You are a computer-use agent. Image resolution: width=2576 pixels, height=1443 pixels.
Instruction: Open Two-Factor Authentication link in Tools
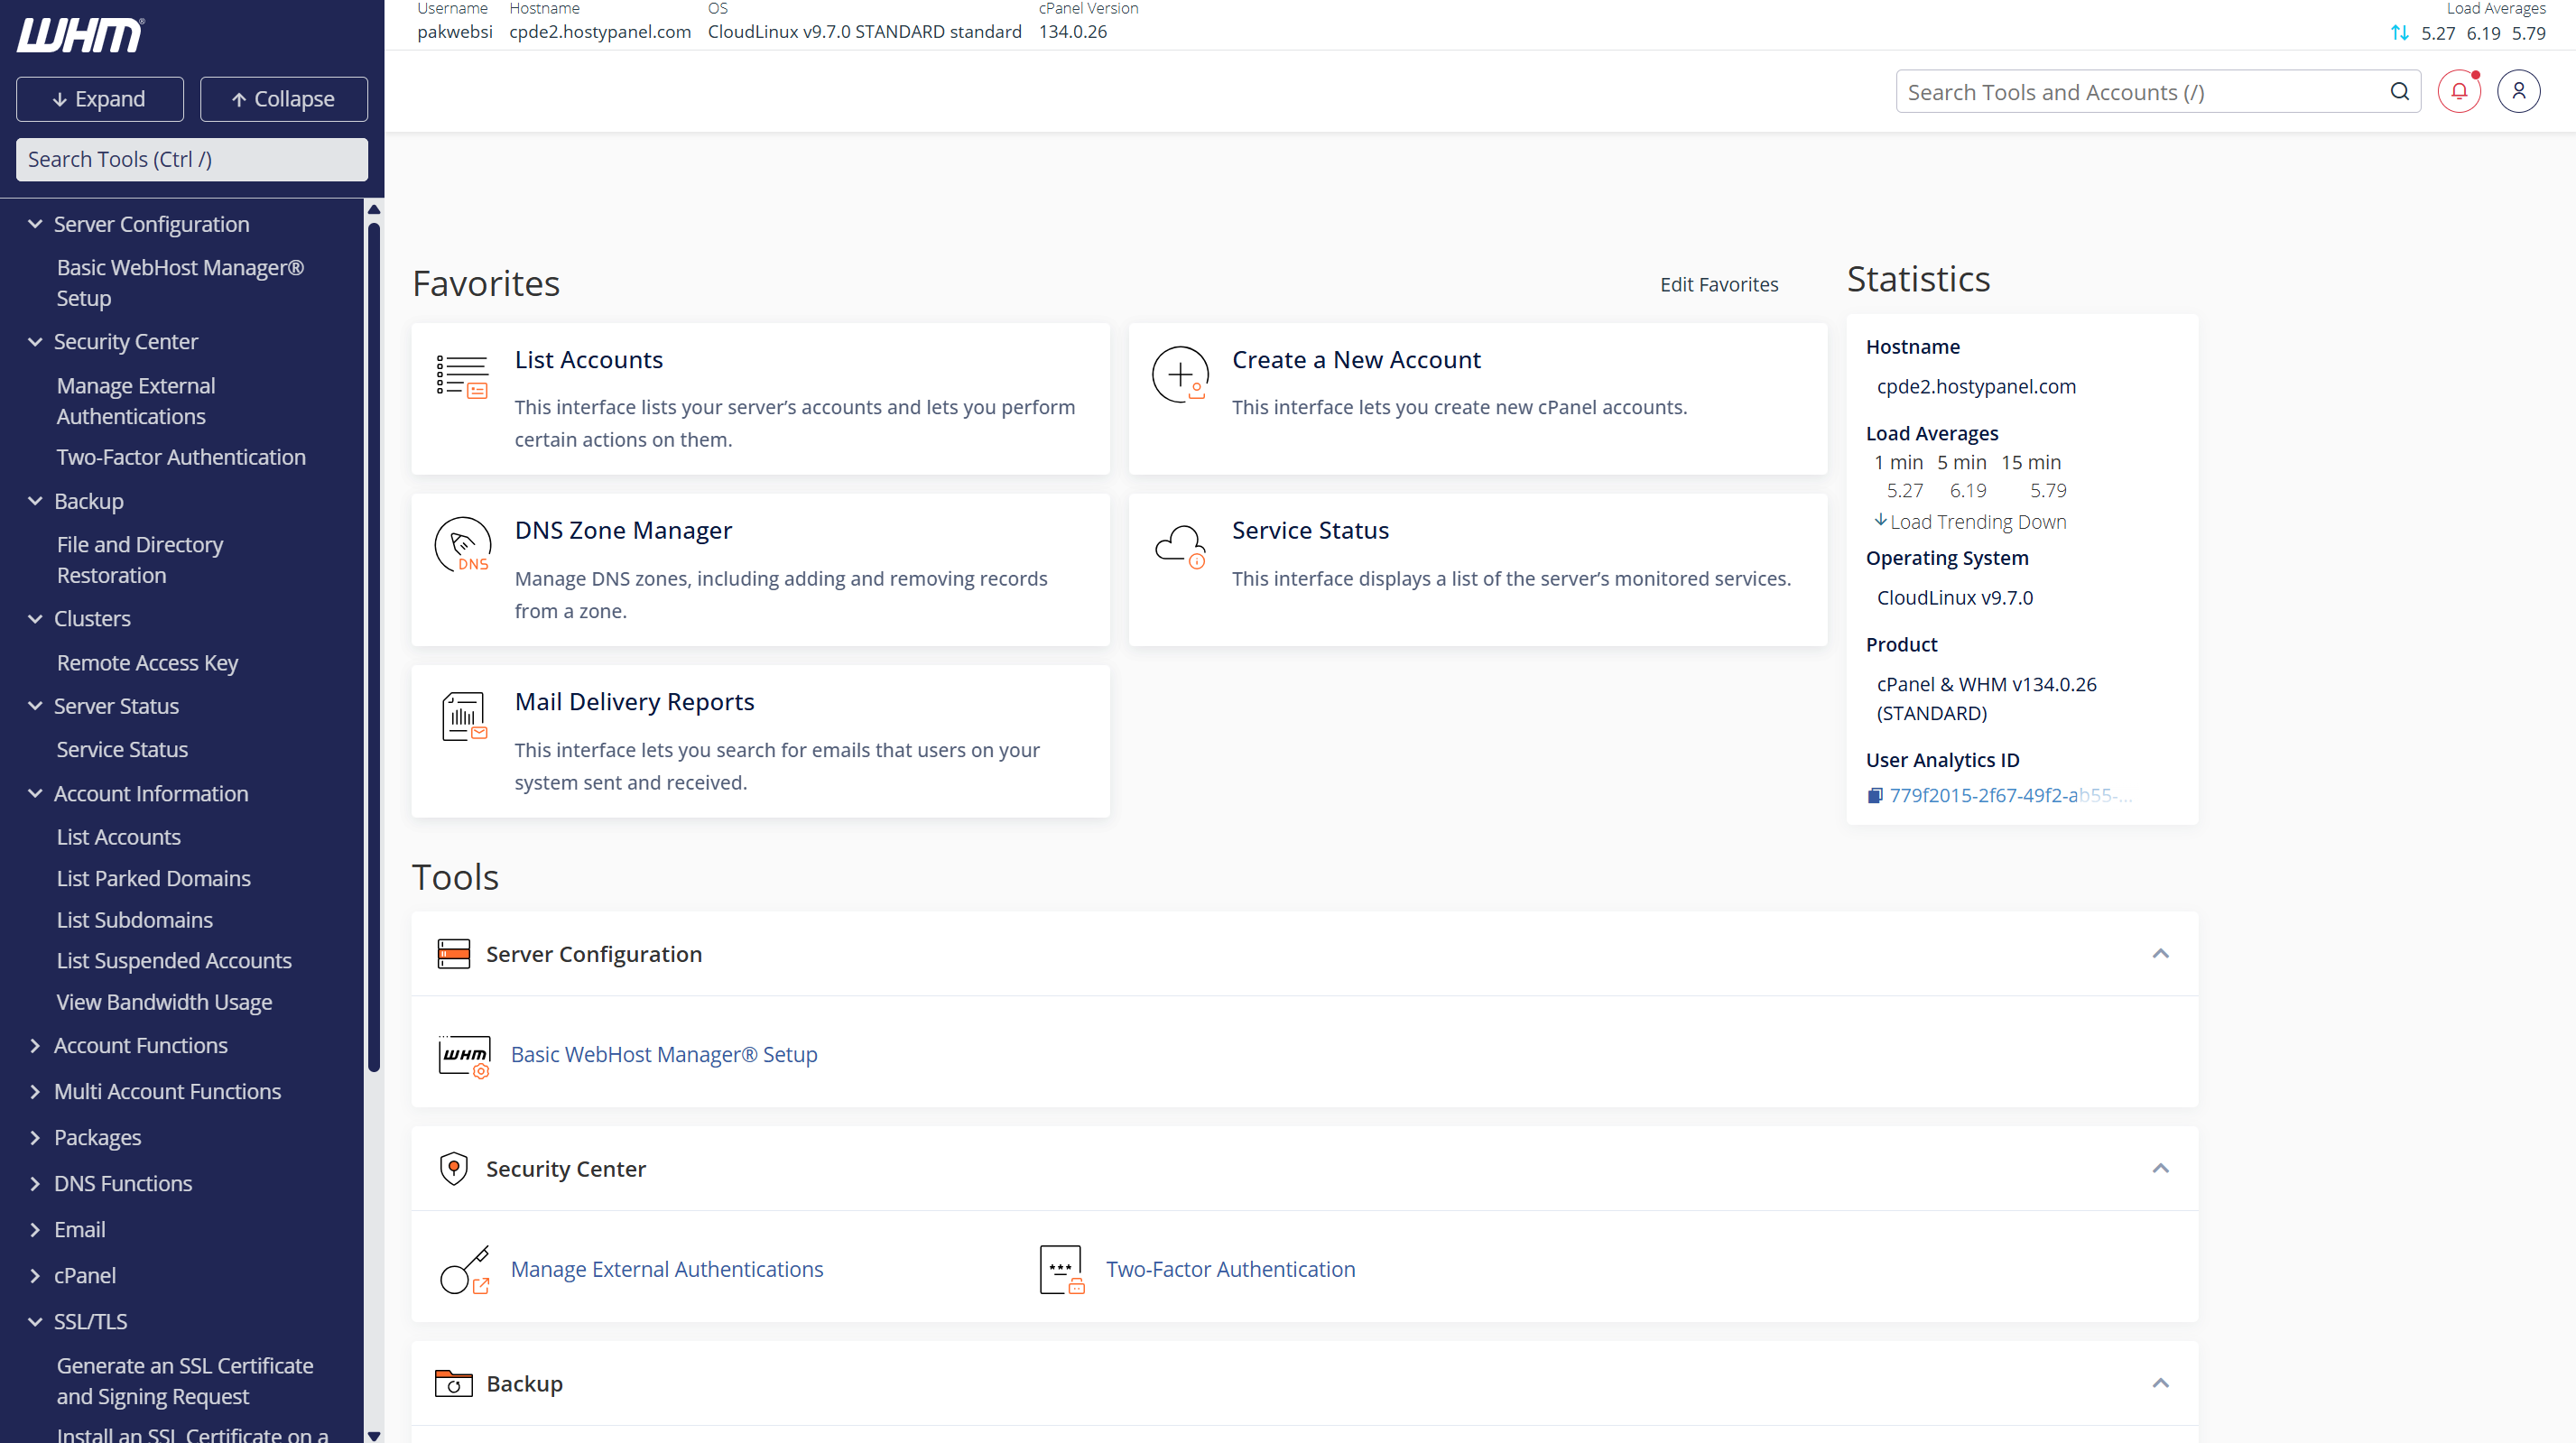(x=1230, y=1269)
